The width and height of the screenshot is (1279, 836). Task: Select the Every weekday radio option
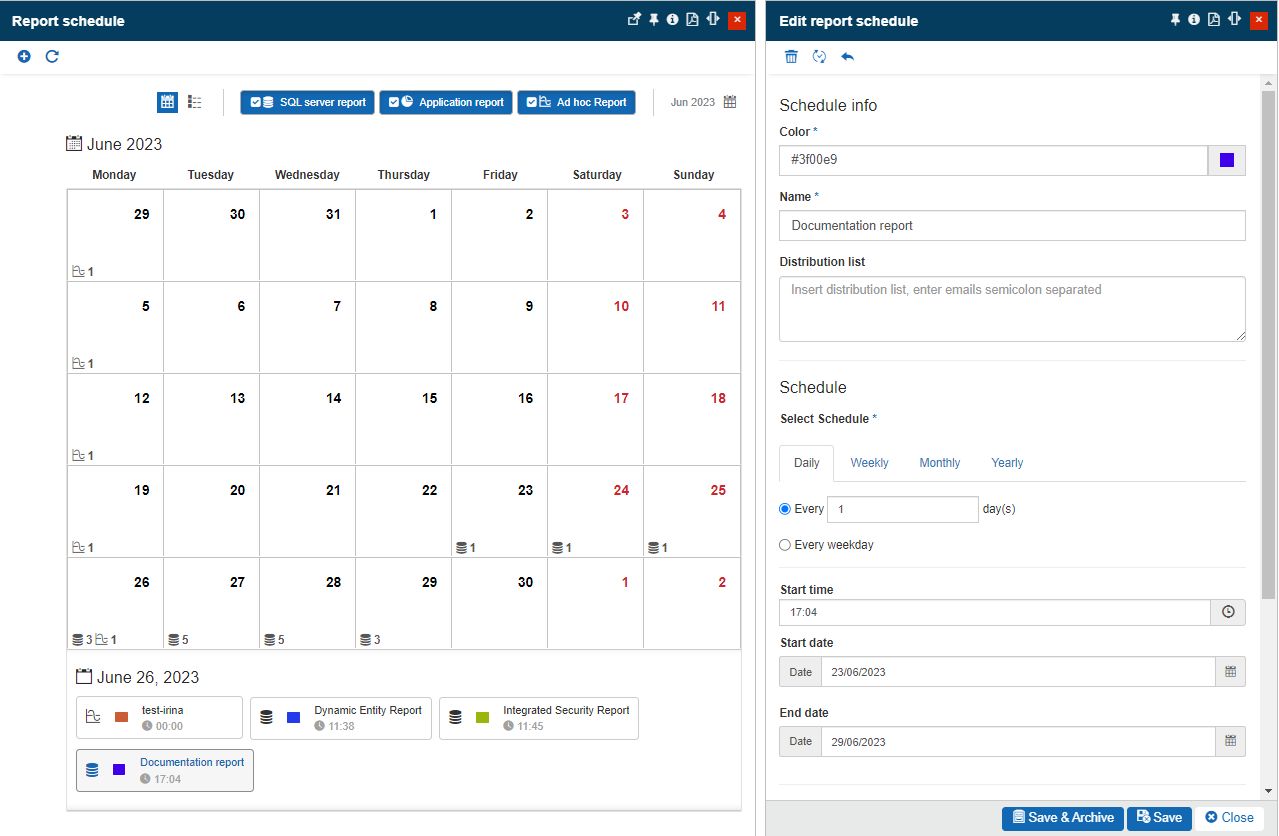(785, 545)
